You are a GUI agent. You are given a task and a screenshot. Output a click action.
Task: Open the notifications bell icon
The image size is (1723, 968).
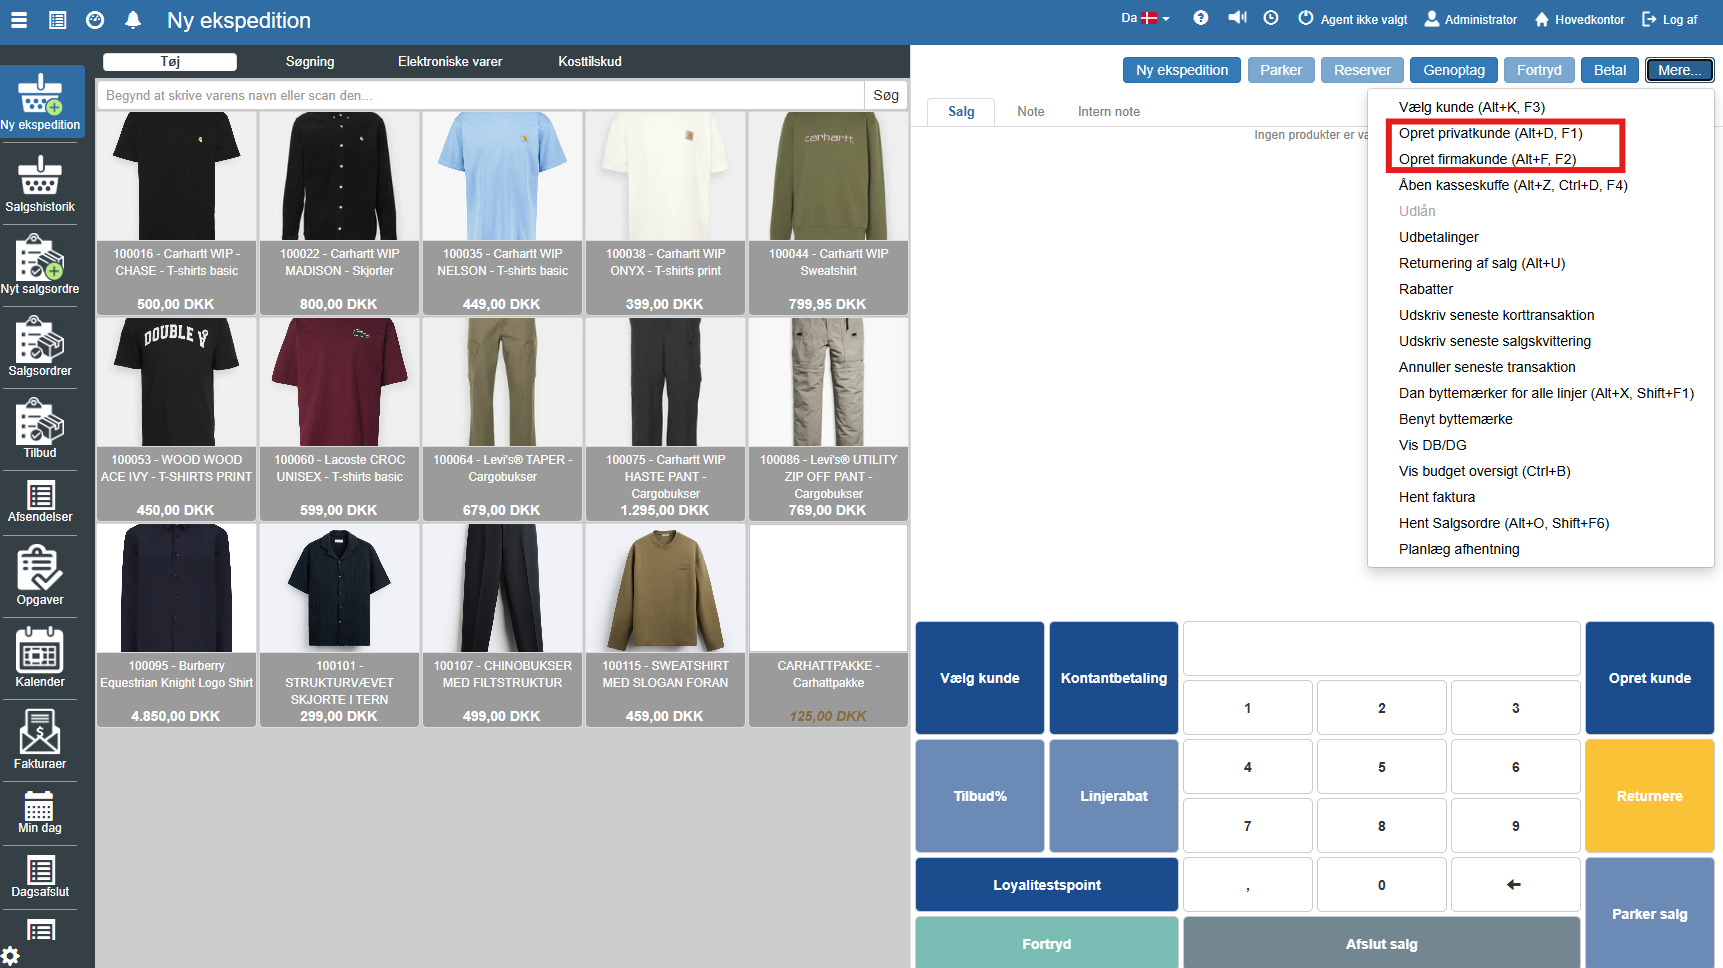[x=133, y=20]
